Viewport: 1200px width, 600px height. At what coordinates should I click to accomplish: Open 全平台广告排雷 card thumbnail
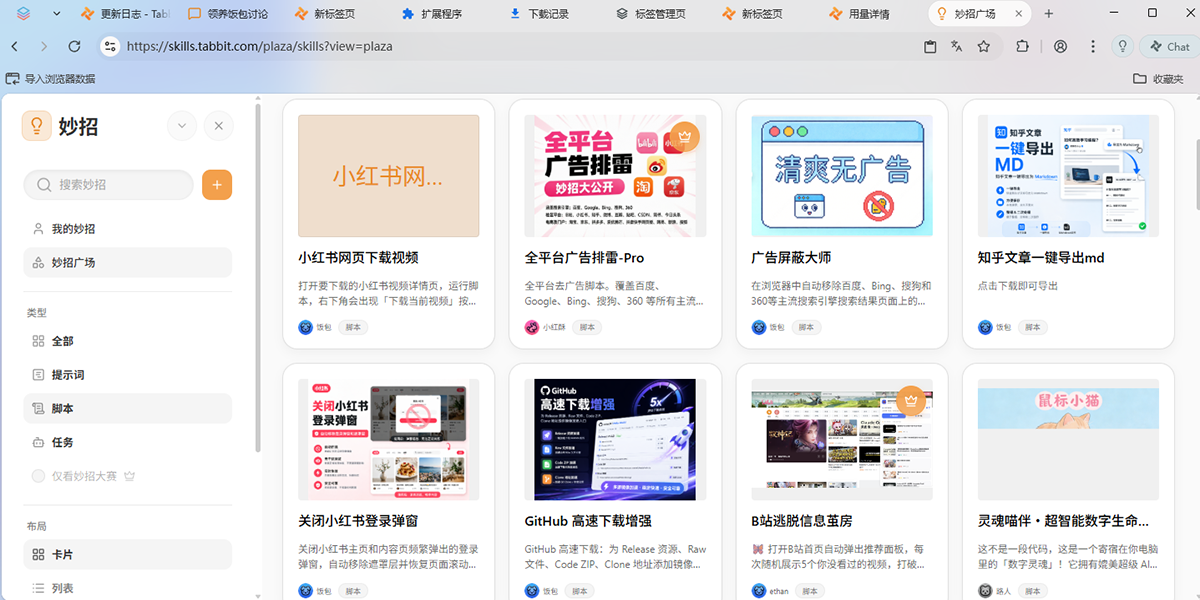(615, 176)
